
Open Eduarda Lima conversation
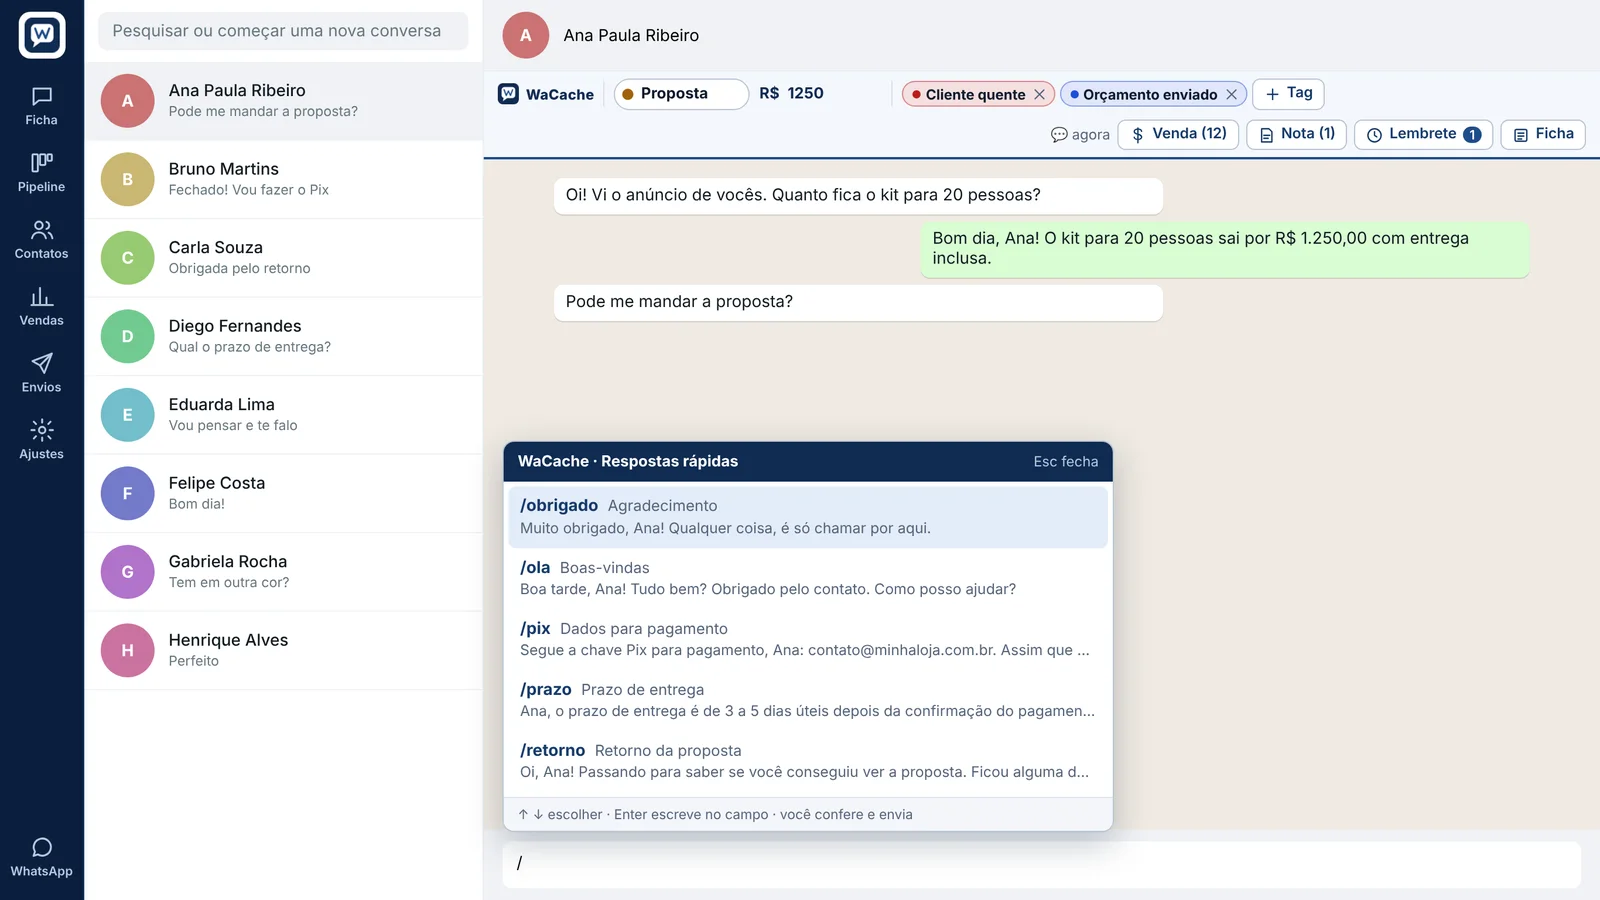click(284, 415)
